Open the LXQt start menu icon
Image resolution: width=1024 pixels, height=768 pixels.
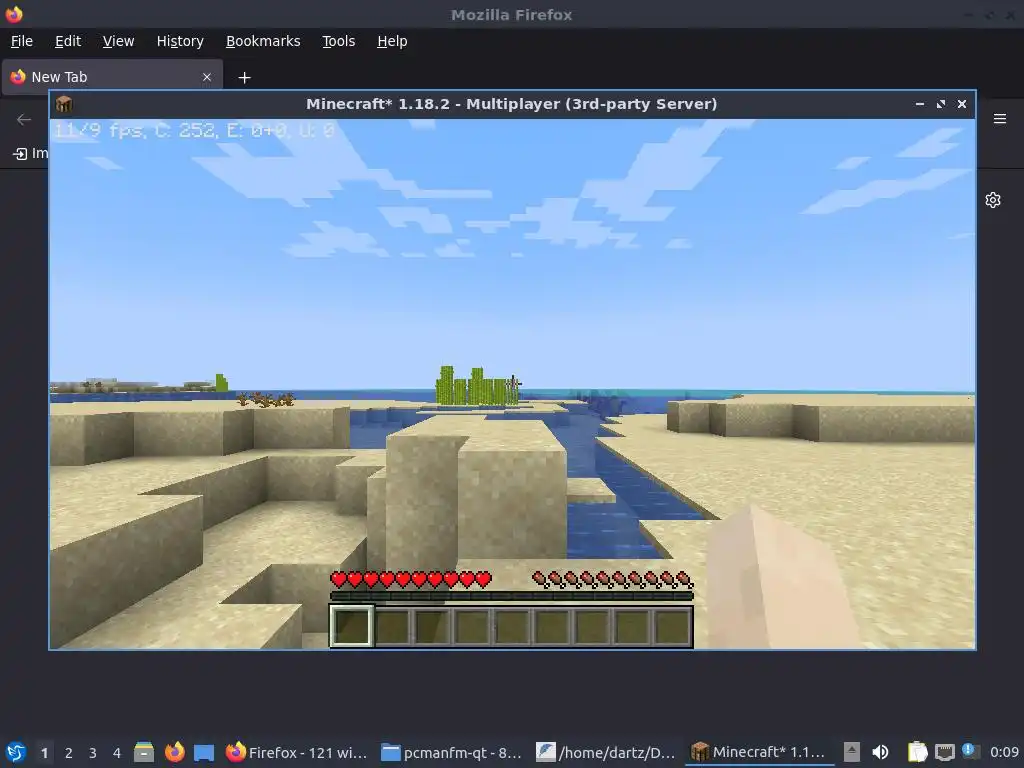tap(16, 752)
